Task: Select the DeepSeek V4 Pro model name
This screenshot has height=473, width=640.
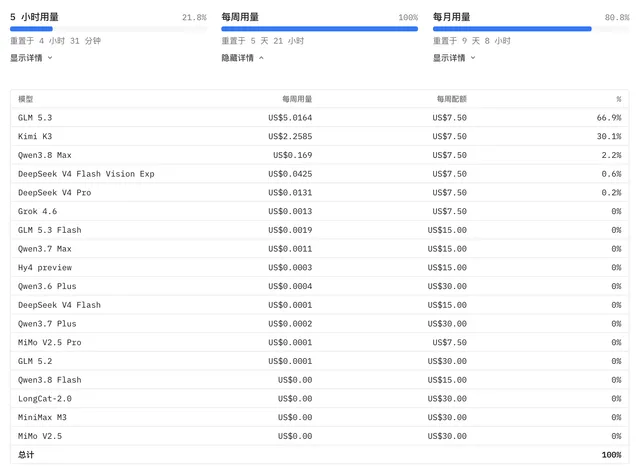Action: click(x=55, y=193)
